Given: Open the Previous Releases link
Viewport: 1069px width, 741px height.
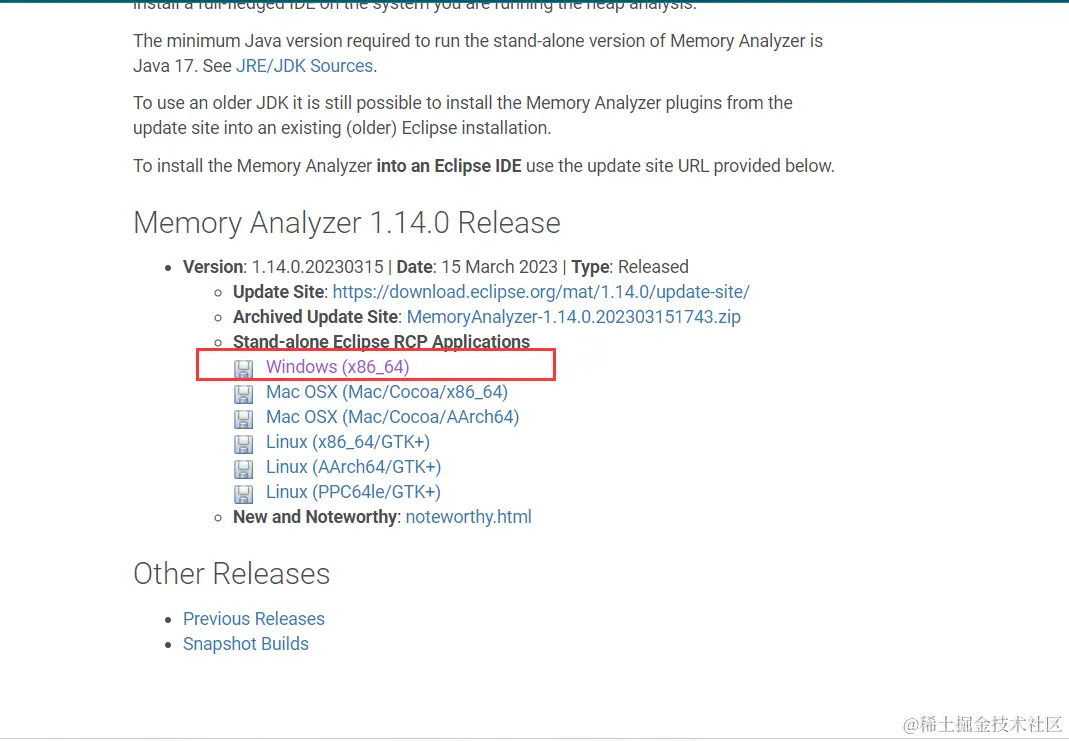Looking at the screenshot, I should pos(254,619).
